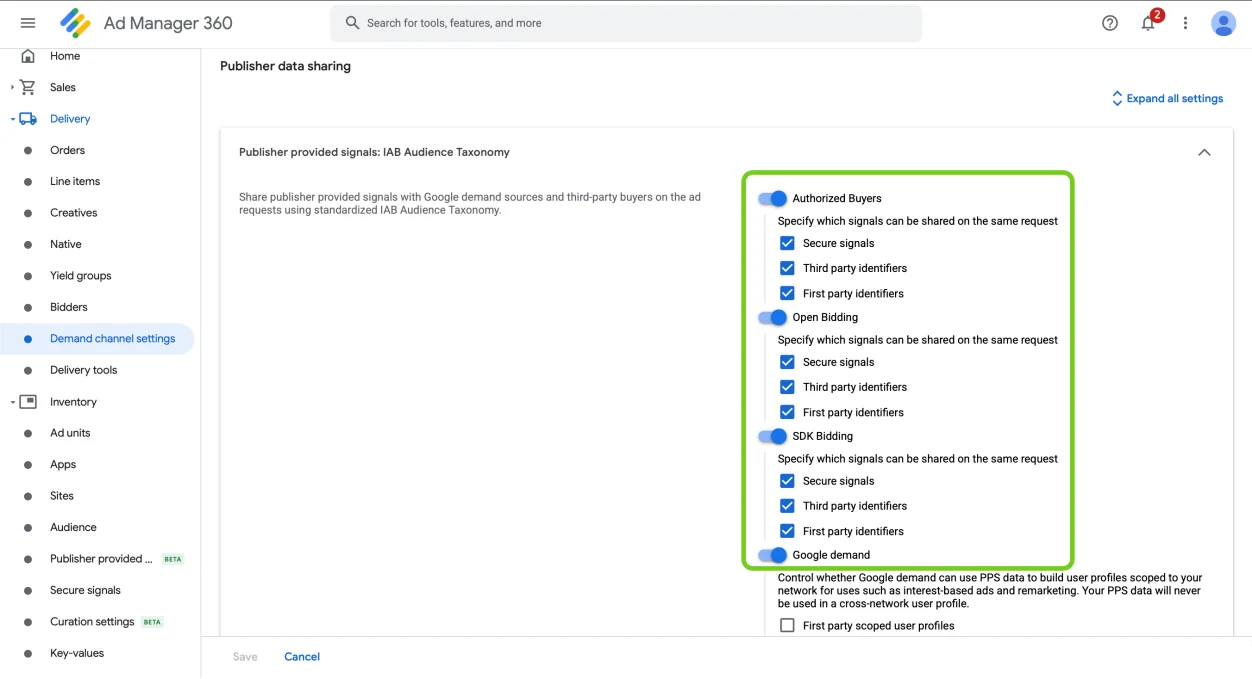Open the notifications bell

pyautogui.click(x=1148, y=23)
